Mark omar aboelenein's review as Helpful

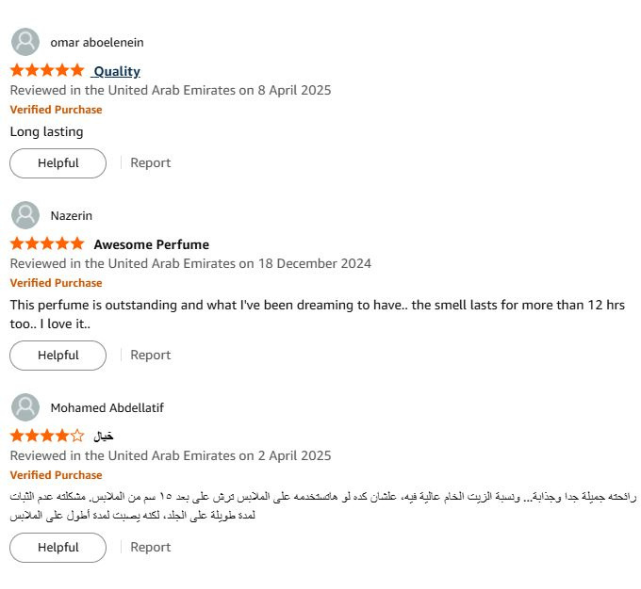pos(58,163)
